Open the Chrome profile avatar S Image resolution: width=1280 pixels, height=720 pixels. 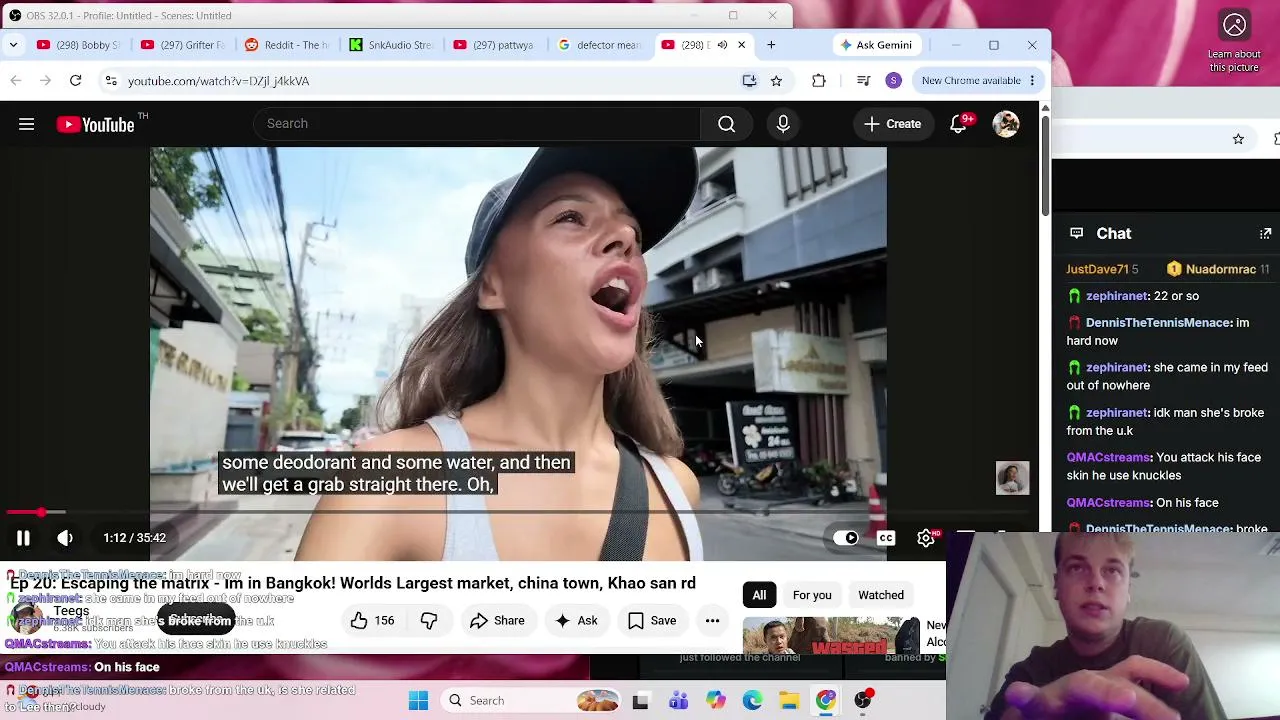point(894,81)
